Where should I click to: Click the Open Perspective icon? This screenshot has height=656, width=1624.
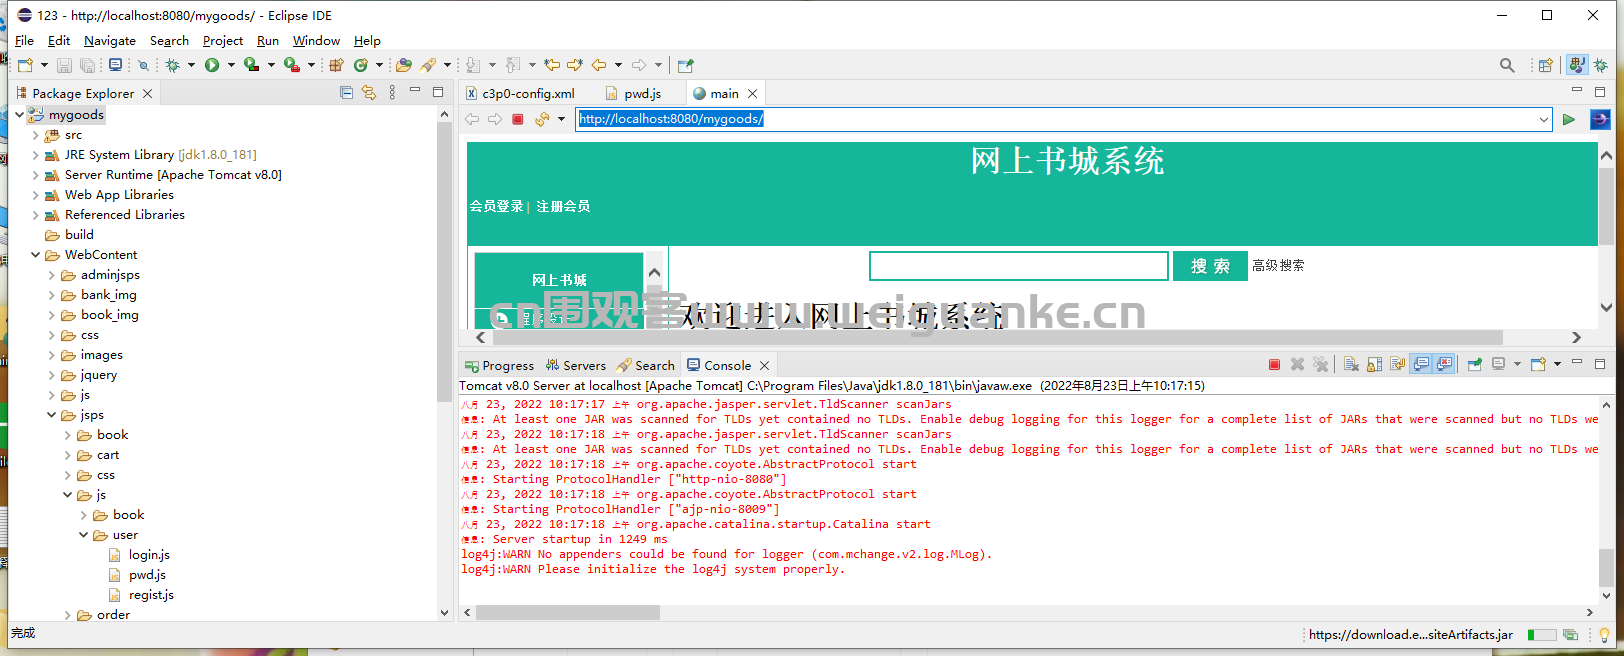coord(1545,65)
